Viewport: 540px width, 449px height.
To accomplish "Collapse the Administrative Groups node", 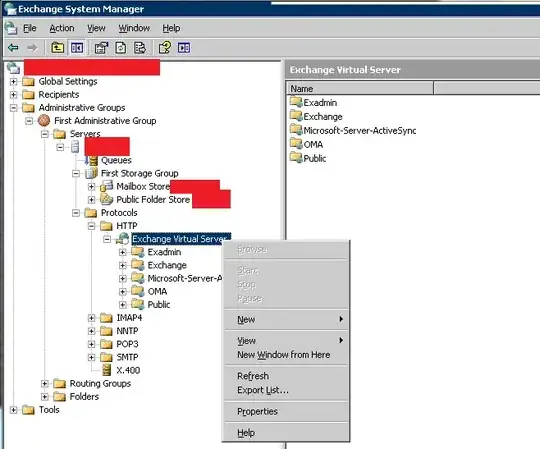I will (13, 108).
